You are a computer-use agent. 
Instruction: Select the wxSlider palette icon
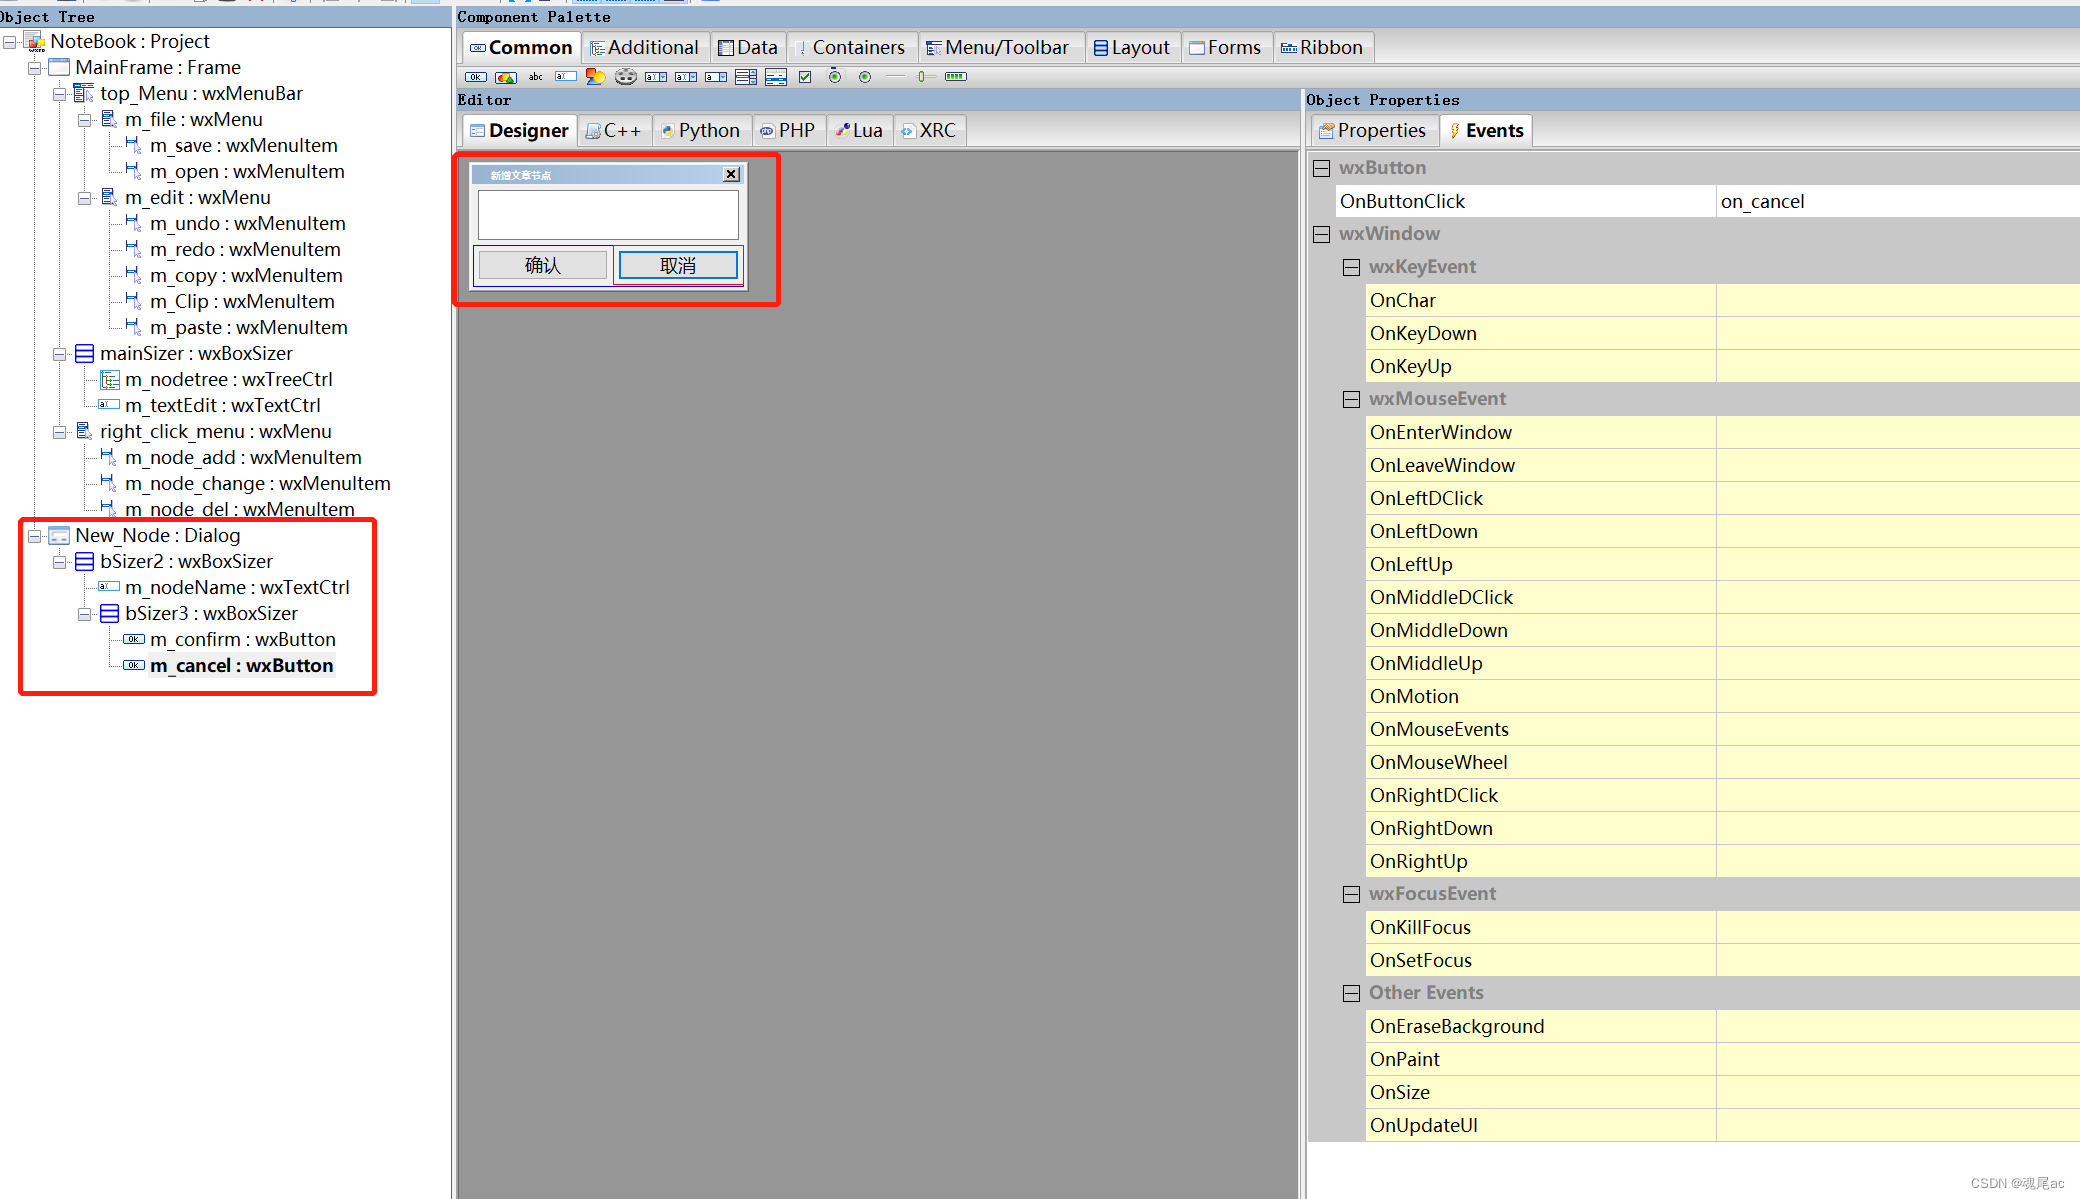click(925, 77)
